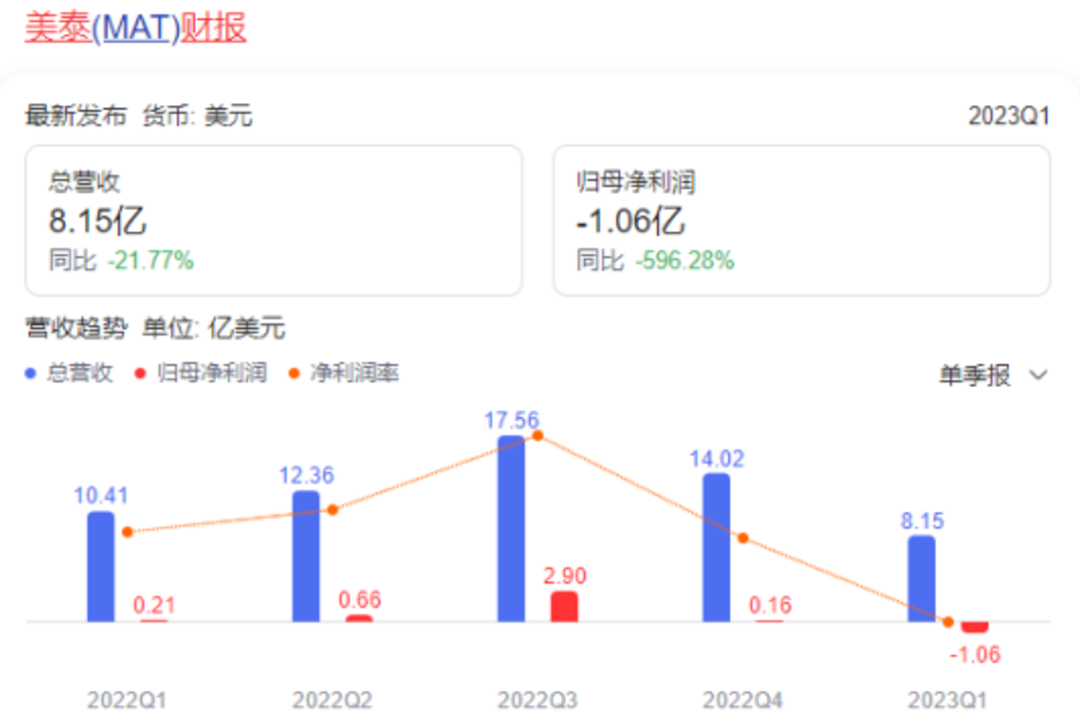Click the 2023Q1 period label at top right
The height and width of the screenshot is (728, 1080).
pyautogui.click(x=1009, y=116)
